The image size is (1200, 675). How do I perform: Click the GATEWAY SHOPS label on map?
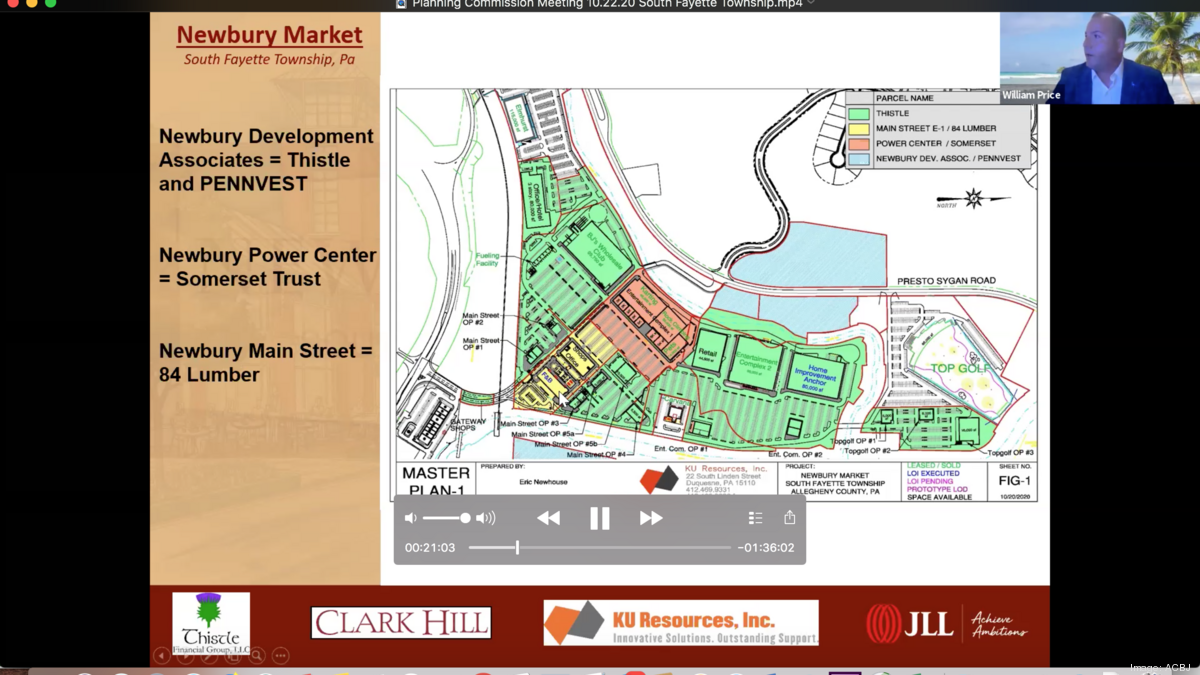pyautogui.click(x=469, y=426)
